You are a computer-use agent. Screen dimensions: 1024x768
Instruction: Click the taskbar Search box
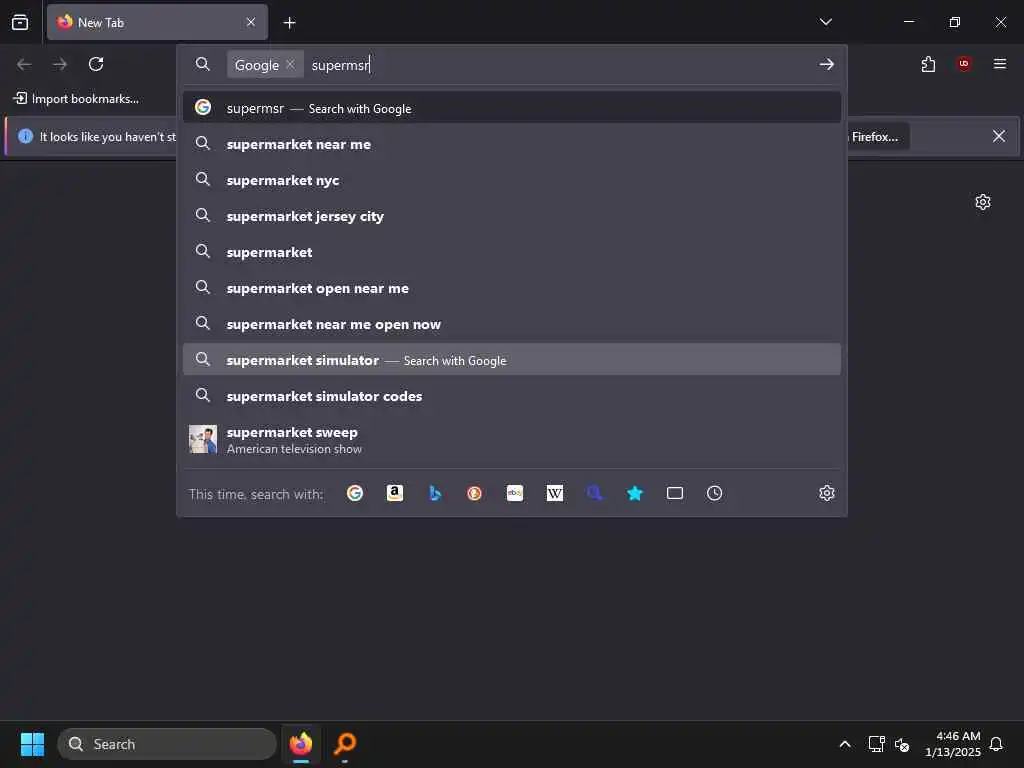[167, 744]
